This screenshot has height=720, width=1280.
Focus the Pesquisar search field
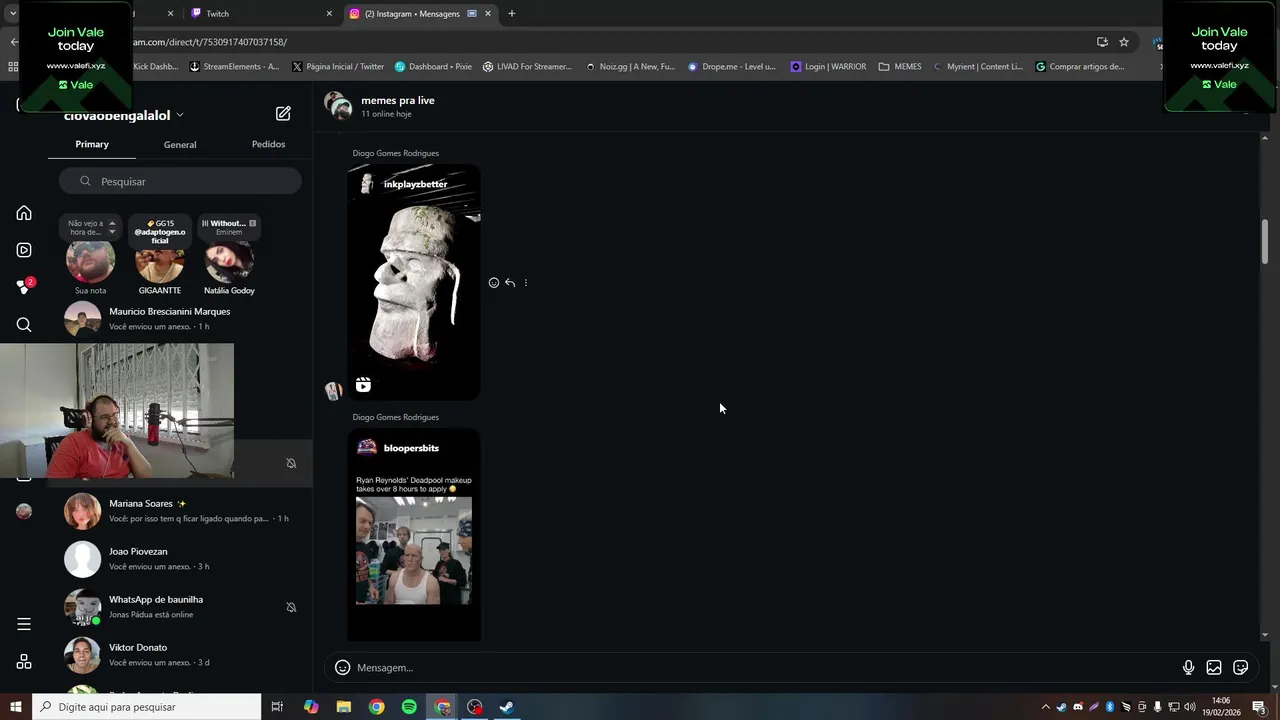tap(180, 181)
